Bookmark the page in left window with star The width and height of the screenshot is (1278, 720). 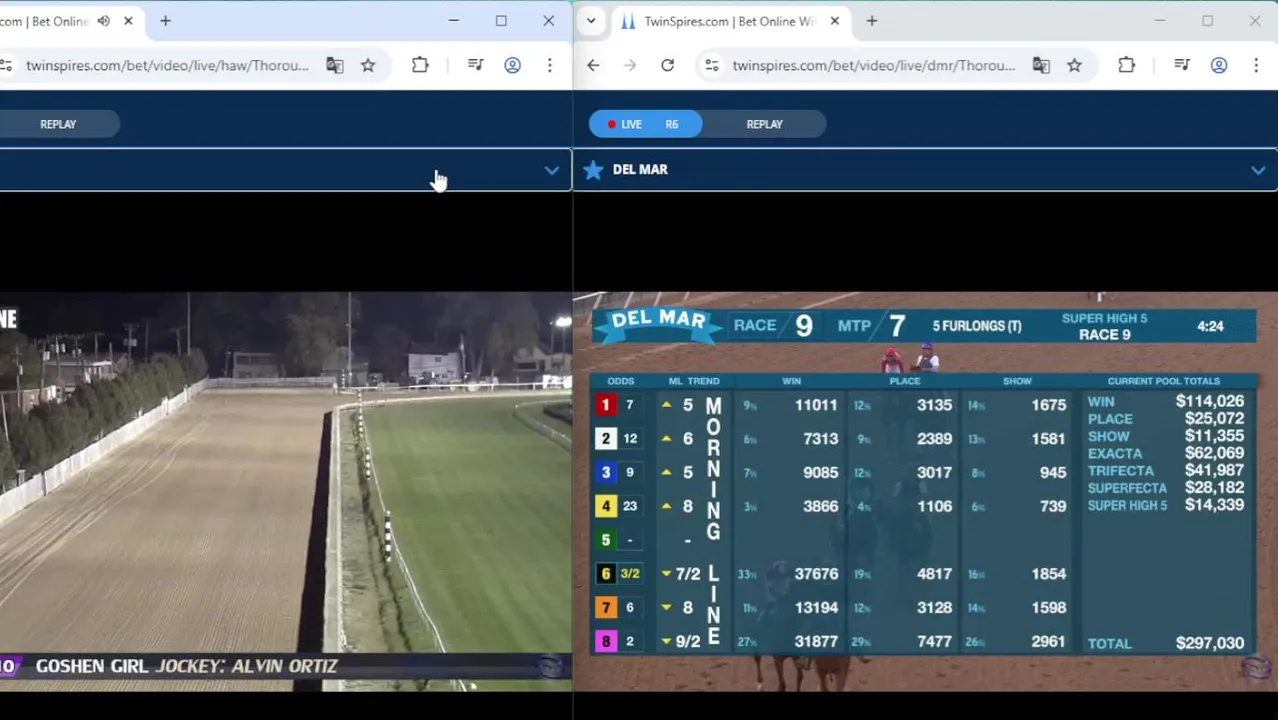point(368,65)
